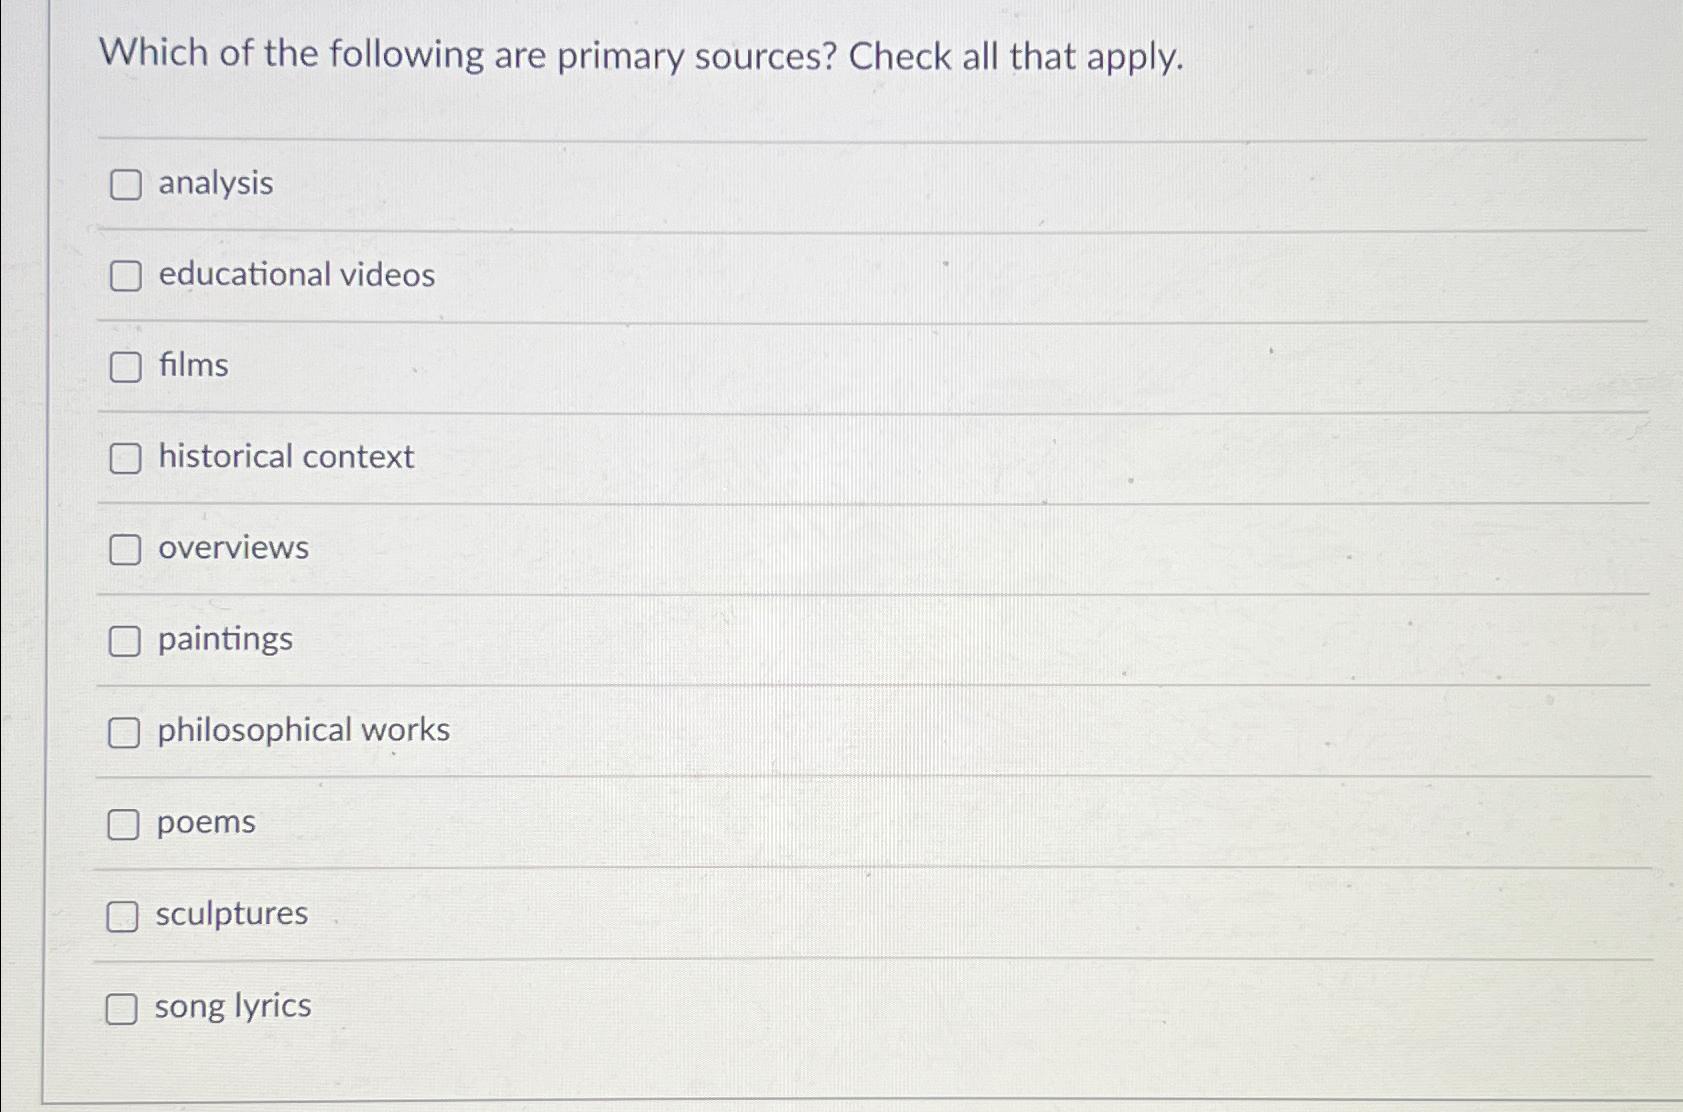Check the films checkbox

tap(126, 367)
